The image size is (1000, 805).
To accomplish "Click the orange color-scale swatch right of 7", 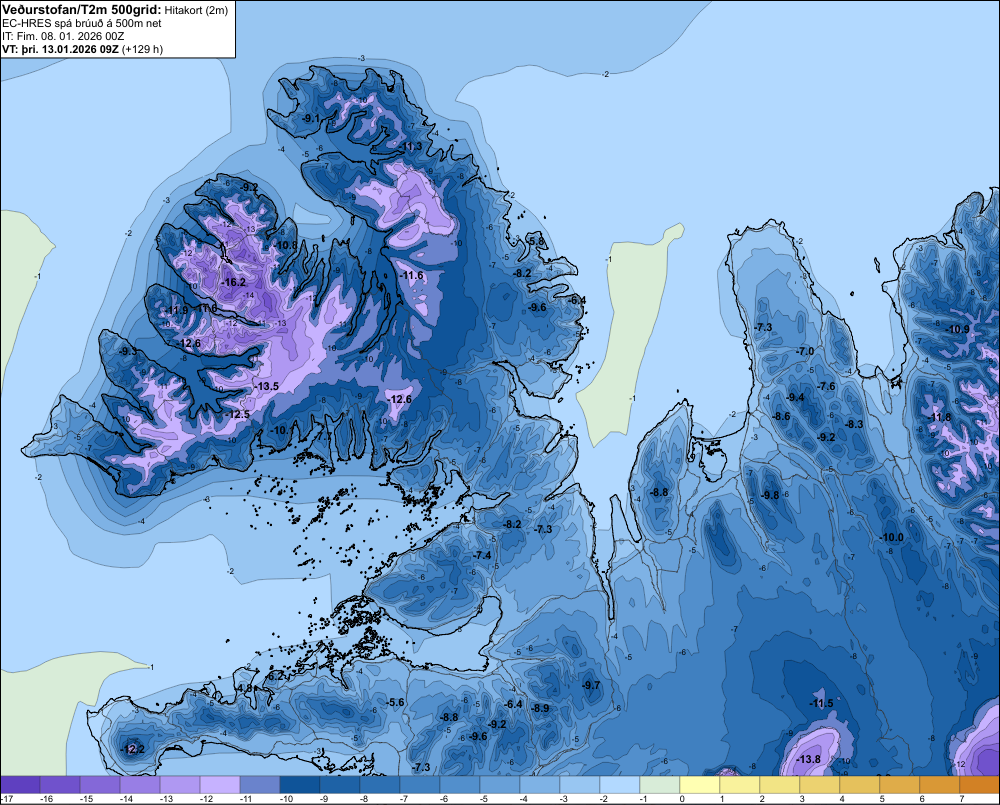I will pos(980,784).
